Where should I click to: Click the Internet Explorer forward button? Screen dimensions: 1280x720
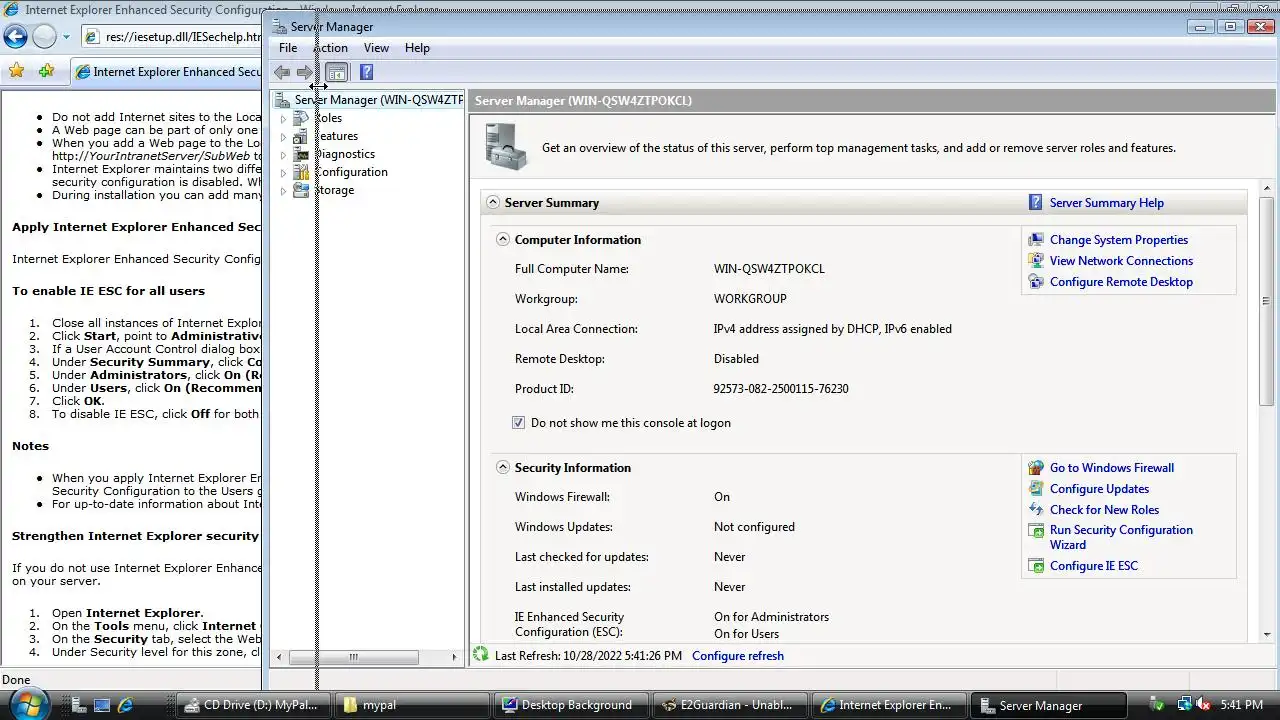[44, 37]
